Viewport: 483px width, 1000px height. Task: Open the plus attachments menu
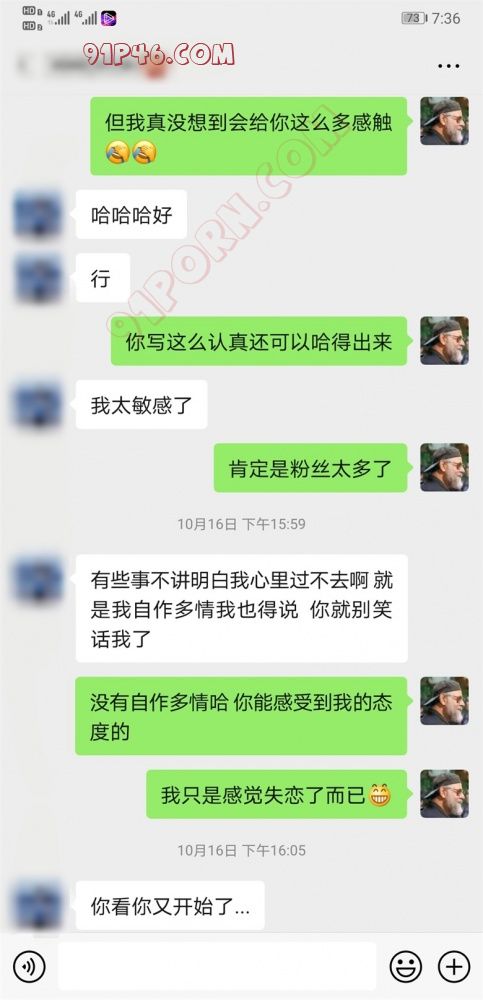[x=454, y=967]
